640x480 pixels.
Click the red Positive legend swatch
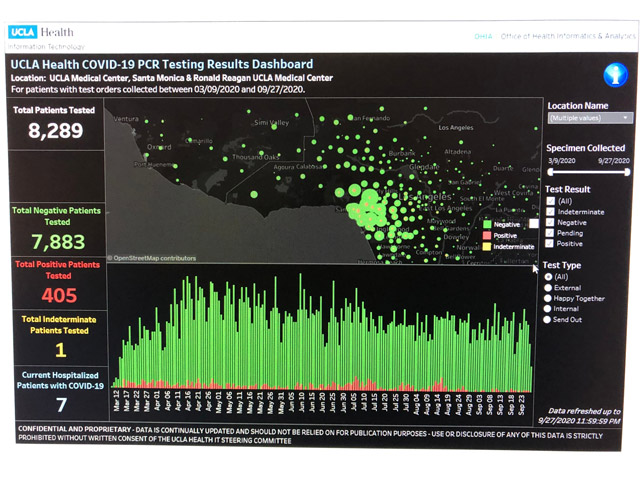[x=487, y=236]
